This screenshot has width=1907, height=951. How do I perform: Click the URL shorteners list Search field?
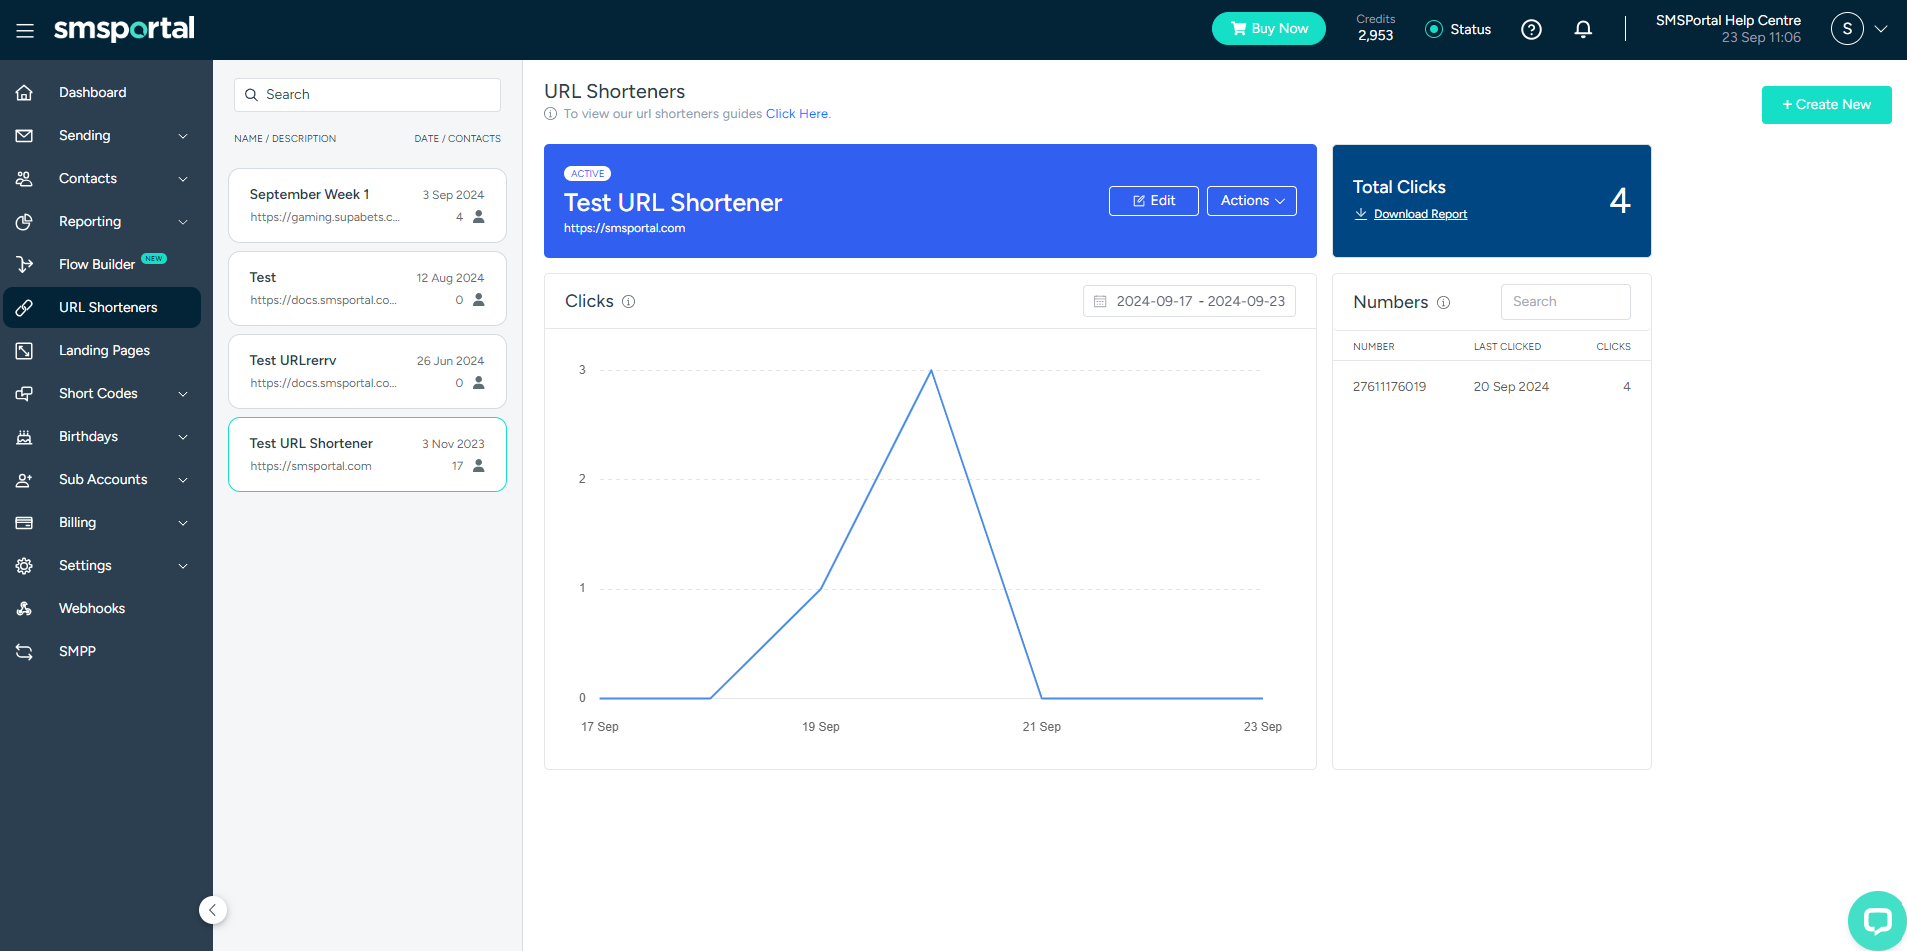pyautogui.click(x=367, y=95)
